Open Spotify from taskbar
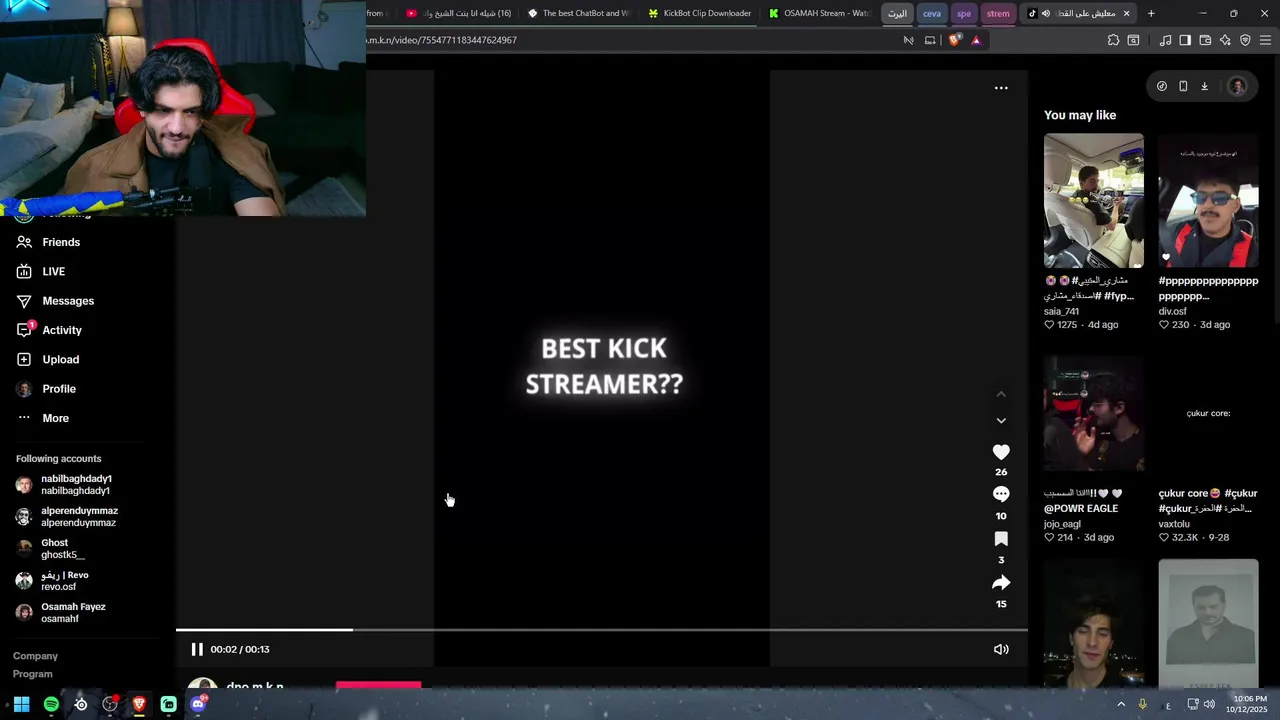The image size is (1280, 720). (x=51, y=704)
